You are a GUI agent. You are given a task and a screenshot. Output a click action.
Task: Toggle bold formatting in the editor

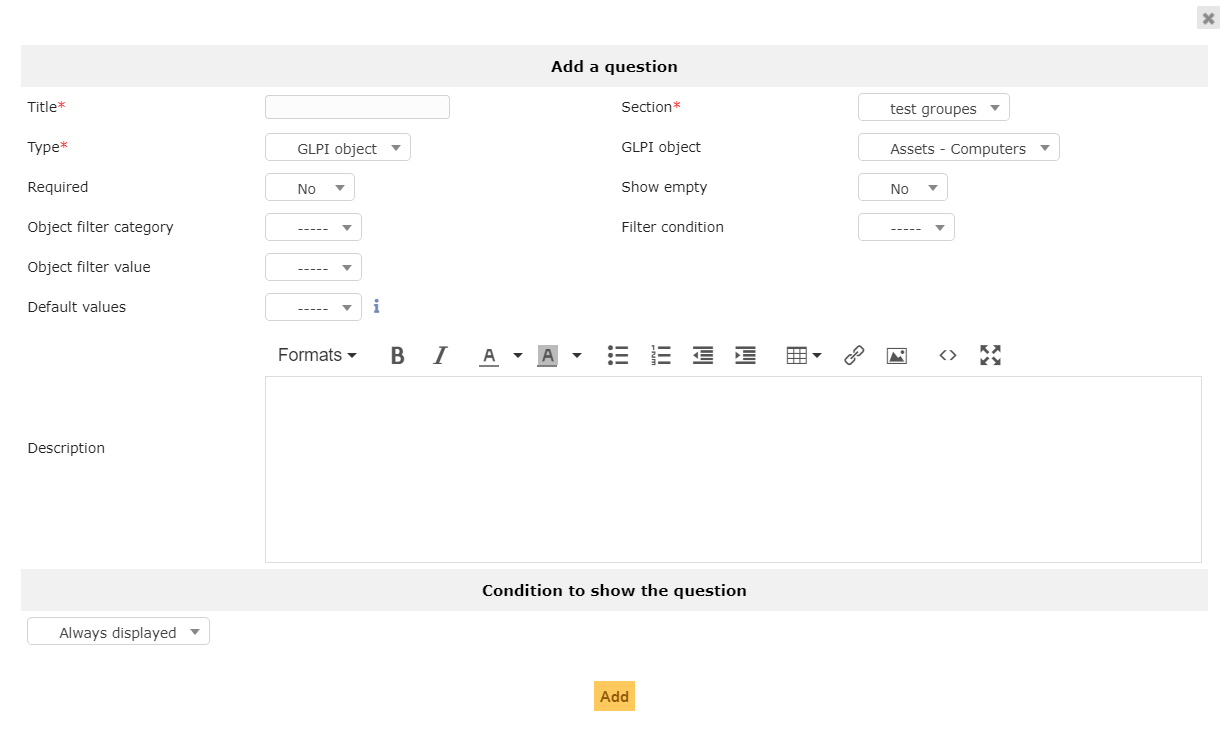(397, 355)
